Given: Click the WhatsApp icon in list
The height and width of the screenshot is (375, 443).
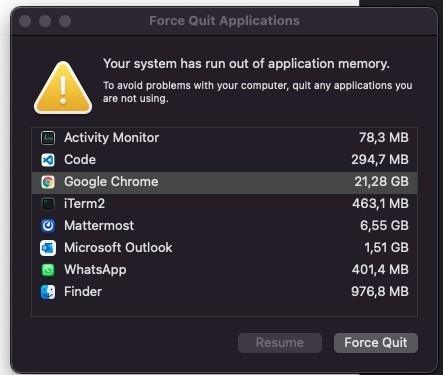Looking at the screenshot, I should (48, 270).
